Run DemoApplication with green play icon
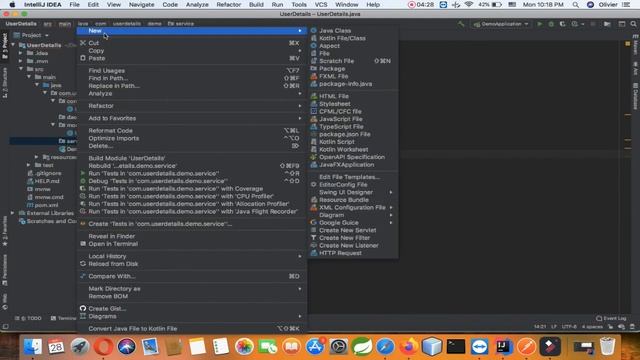640x360 pixels. (x=540, y=24)
